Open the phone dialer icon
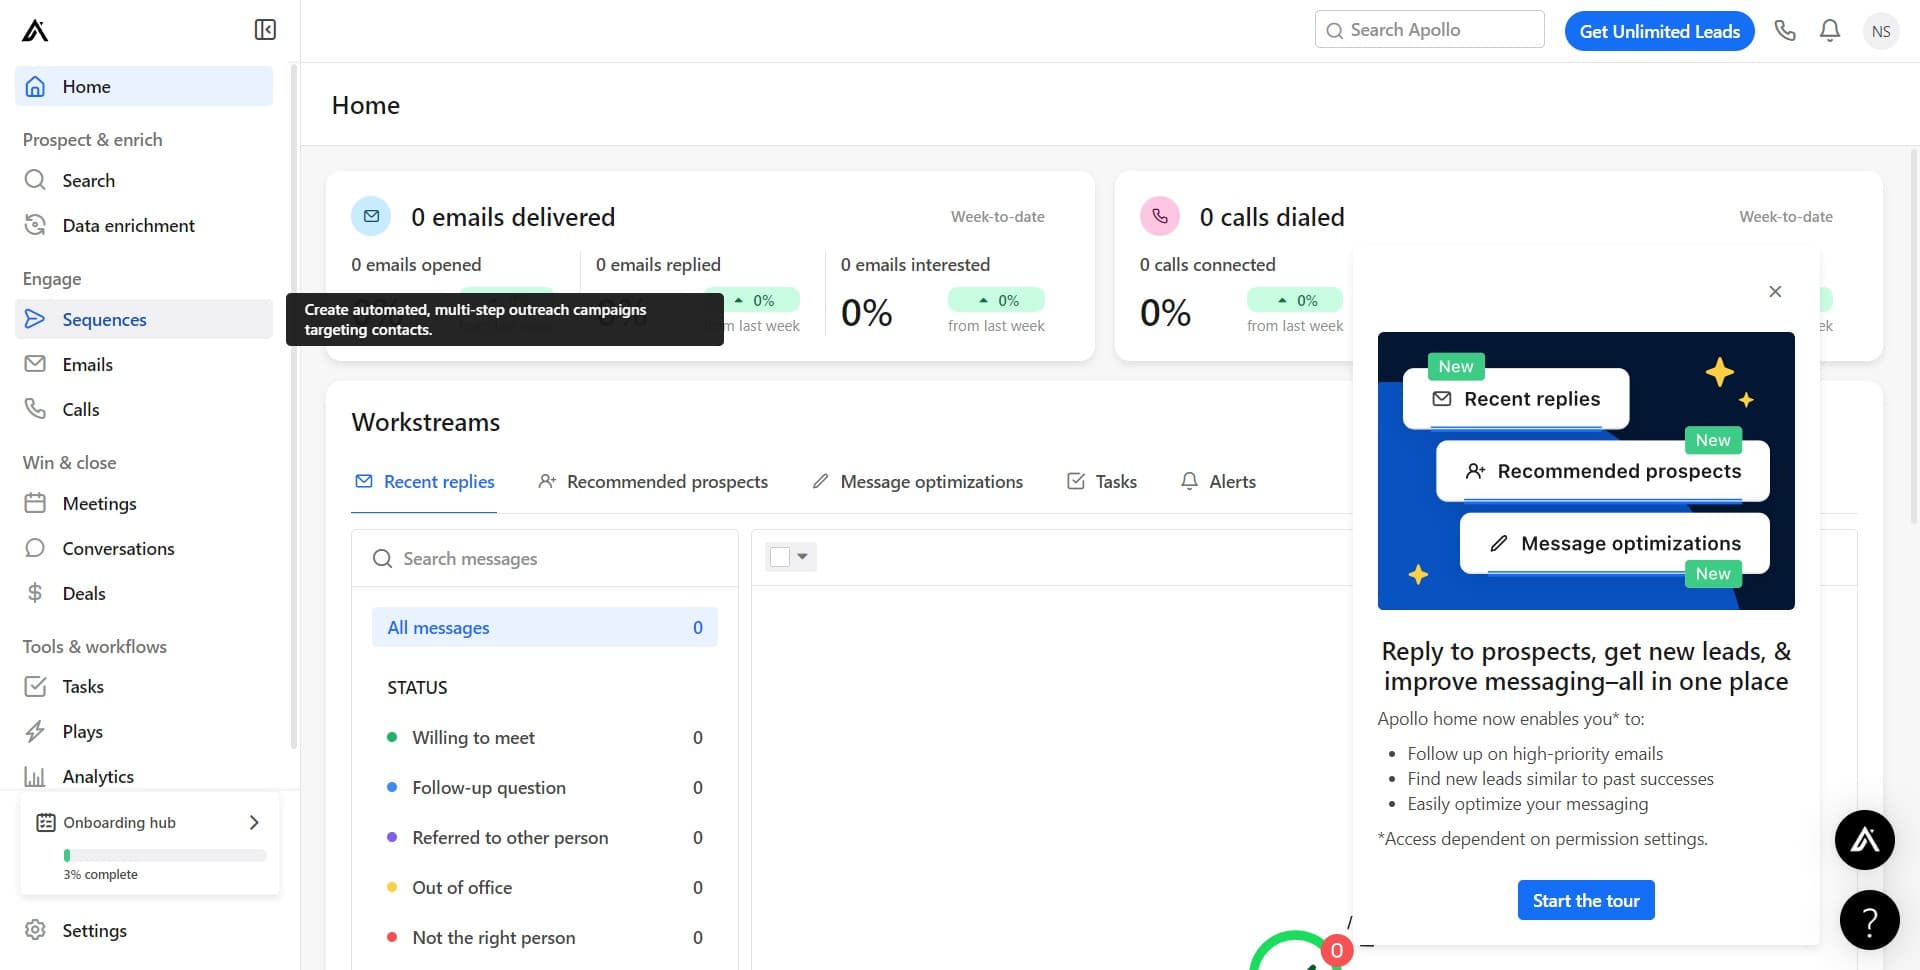This screenshot has height=970, width=1920. click(1785, 31)
